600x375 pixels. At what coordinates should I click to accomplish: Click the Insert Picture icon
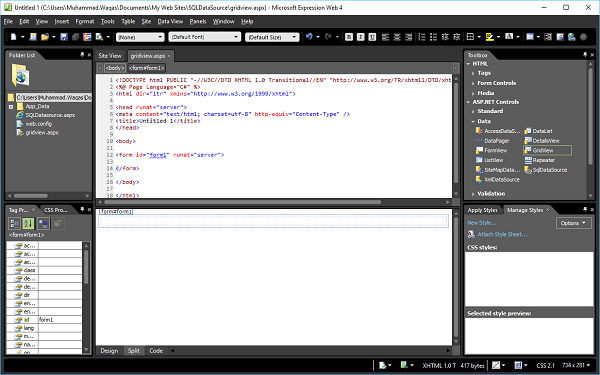point(560,37)
